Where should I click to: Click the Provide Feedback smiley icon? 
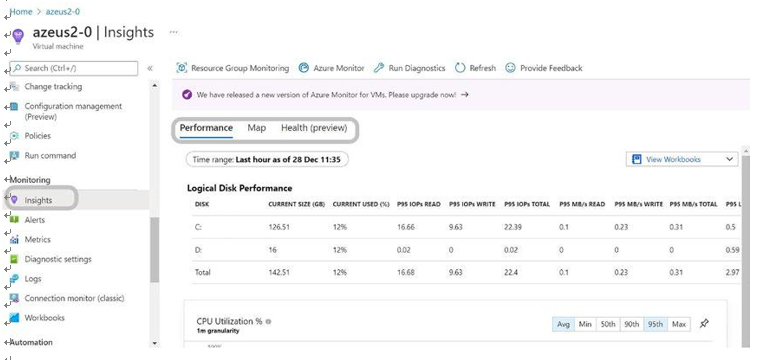510,68
